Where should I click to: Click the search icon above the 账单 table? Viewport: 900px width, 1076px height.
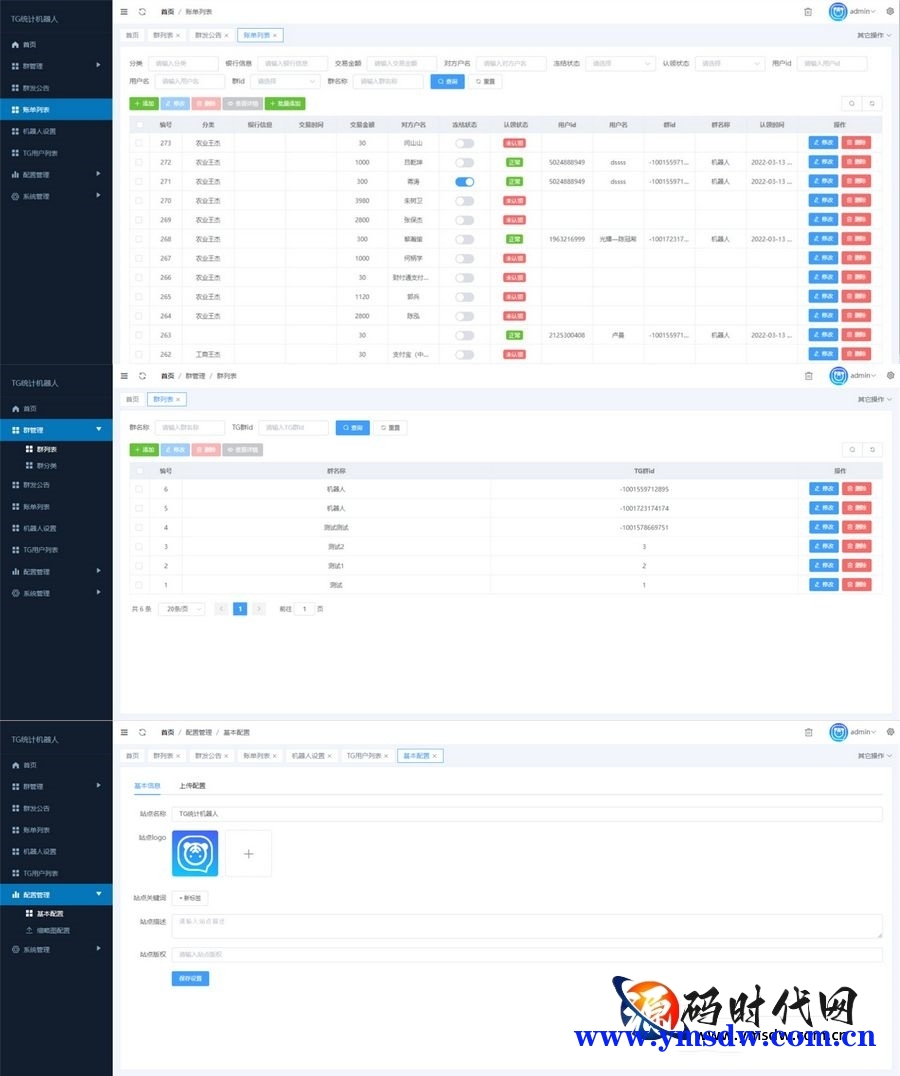coord(851,103)
